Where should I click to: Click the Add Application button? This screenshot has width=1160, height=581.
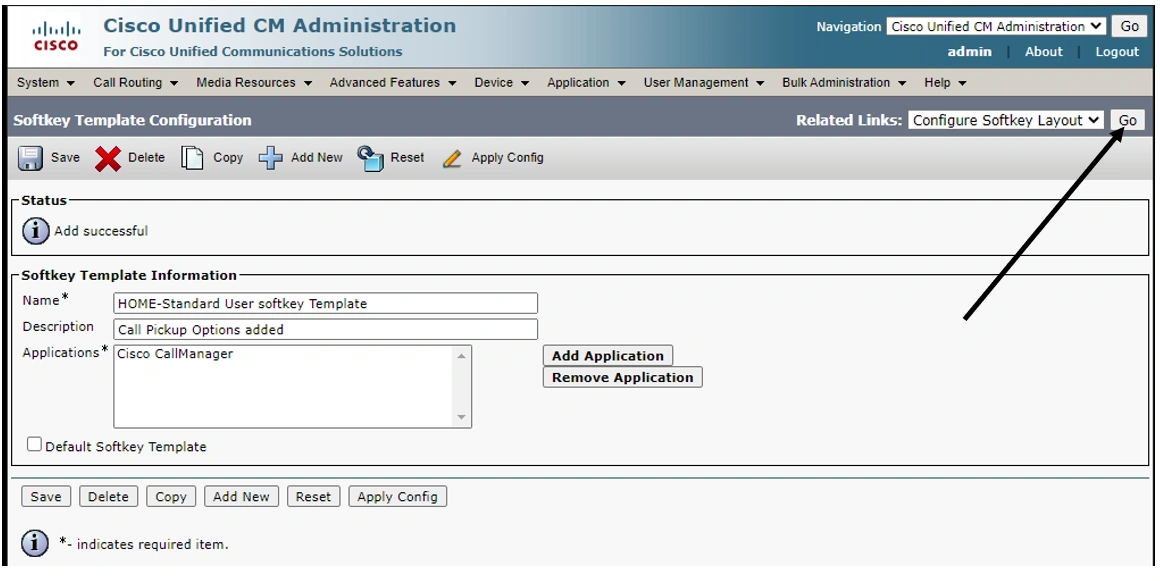(607, 355)
